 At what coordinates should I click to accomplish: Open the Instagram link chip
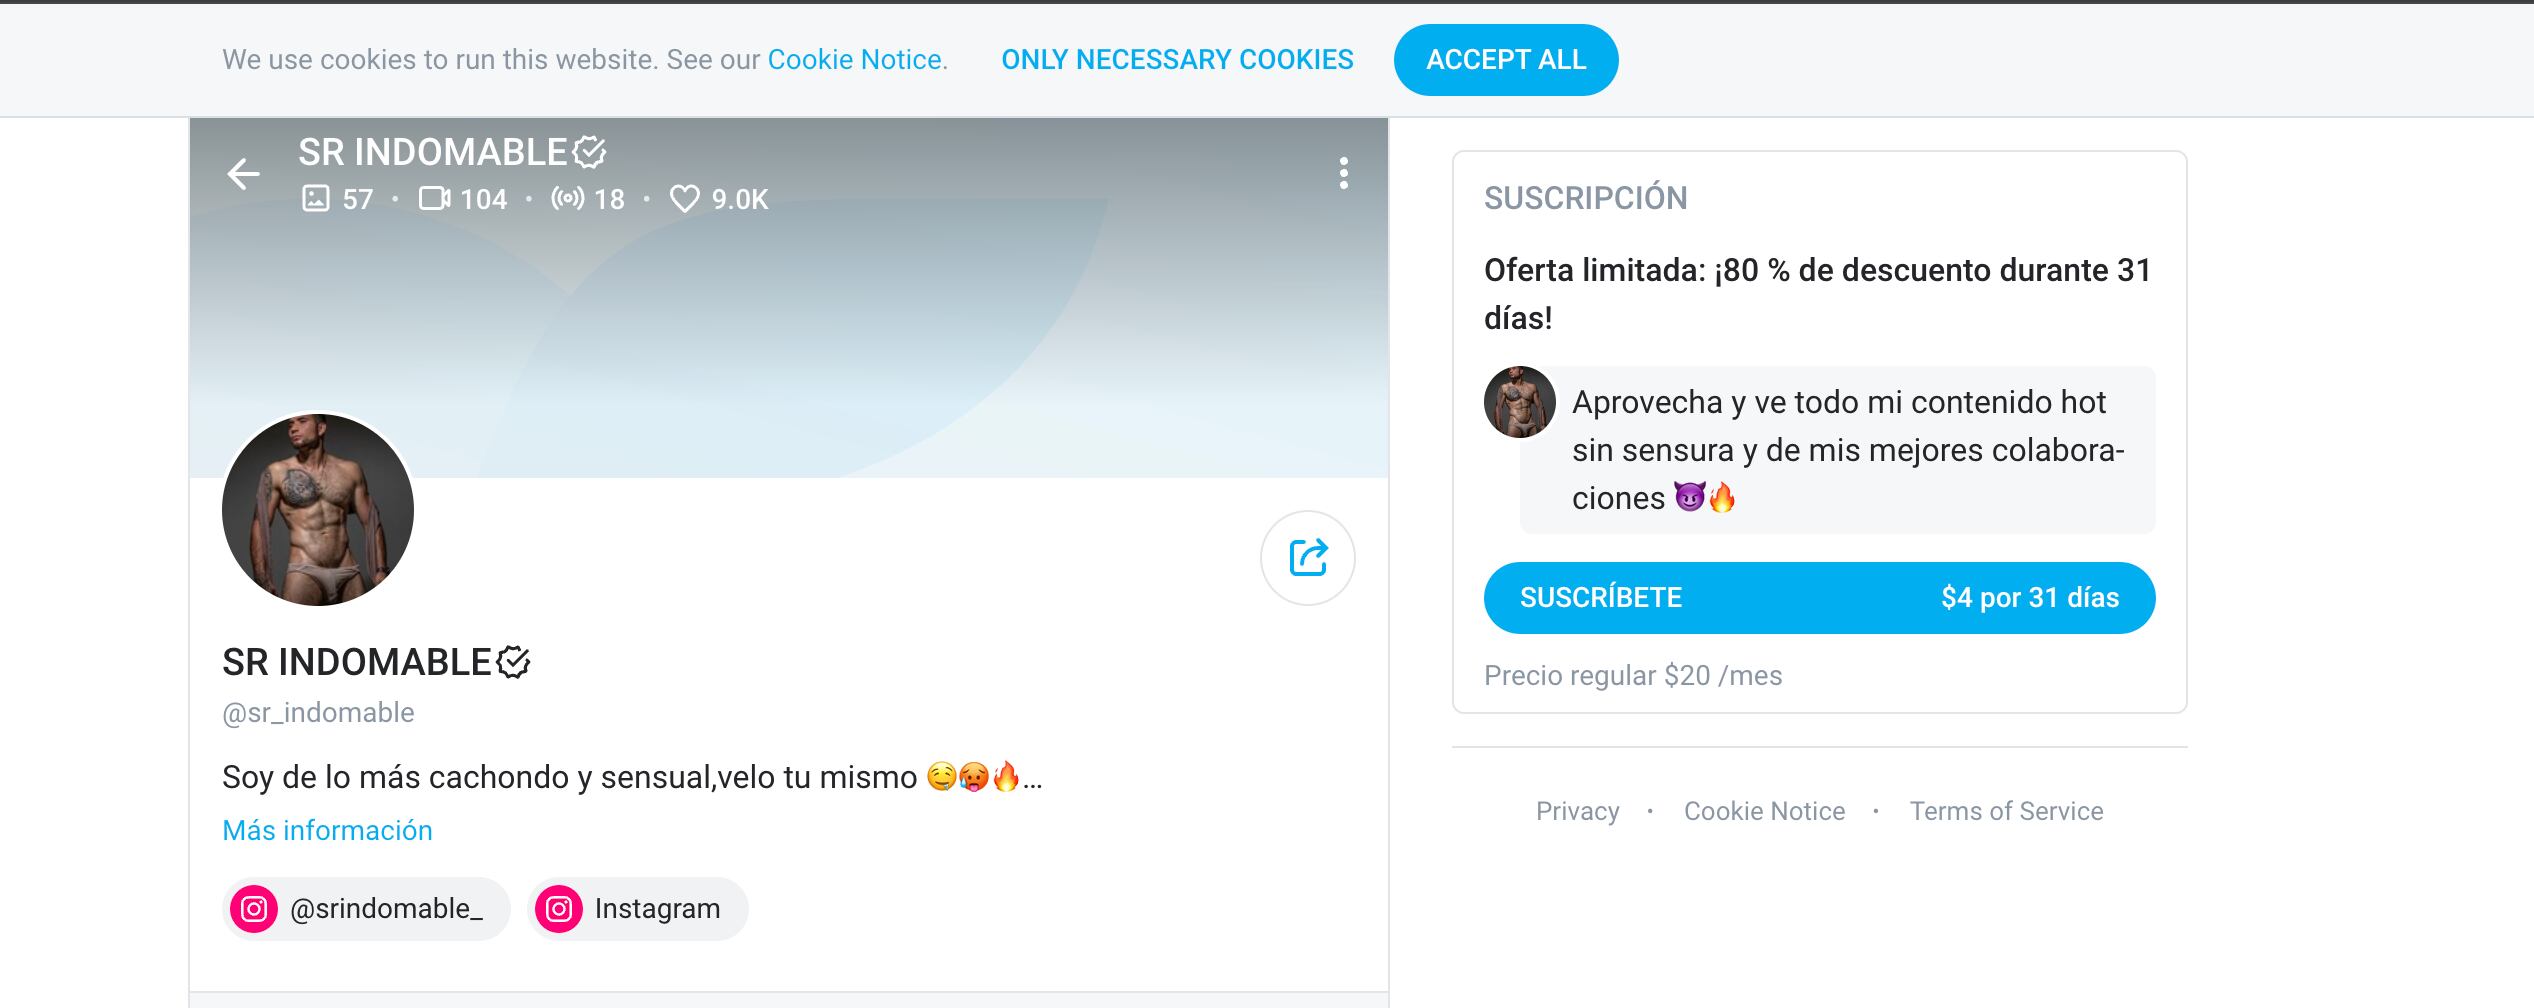coord(638,909)
